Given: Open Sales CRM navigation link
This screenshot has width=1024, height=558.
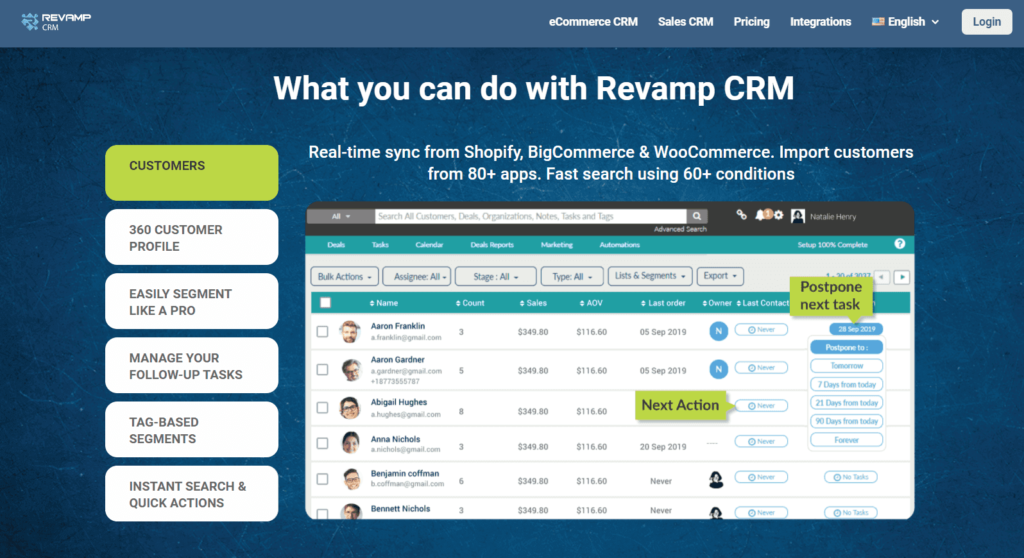Looking at the screenshot, I should 685,22.
